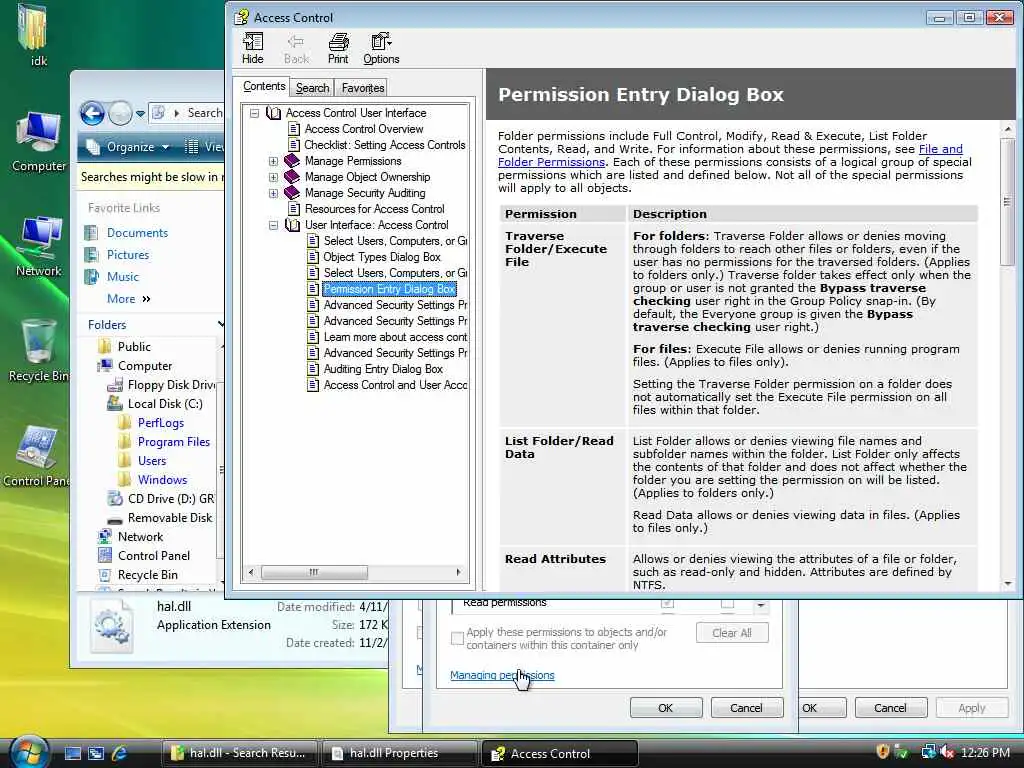Expand the Manage Object Ownership node
This screenshot has height=768, width=1024.
[273, 177]
